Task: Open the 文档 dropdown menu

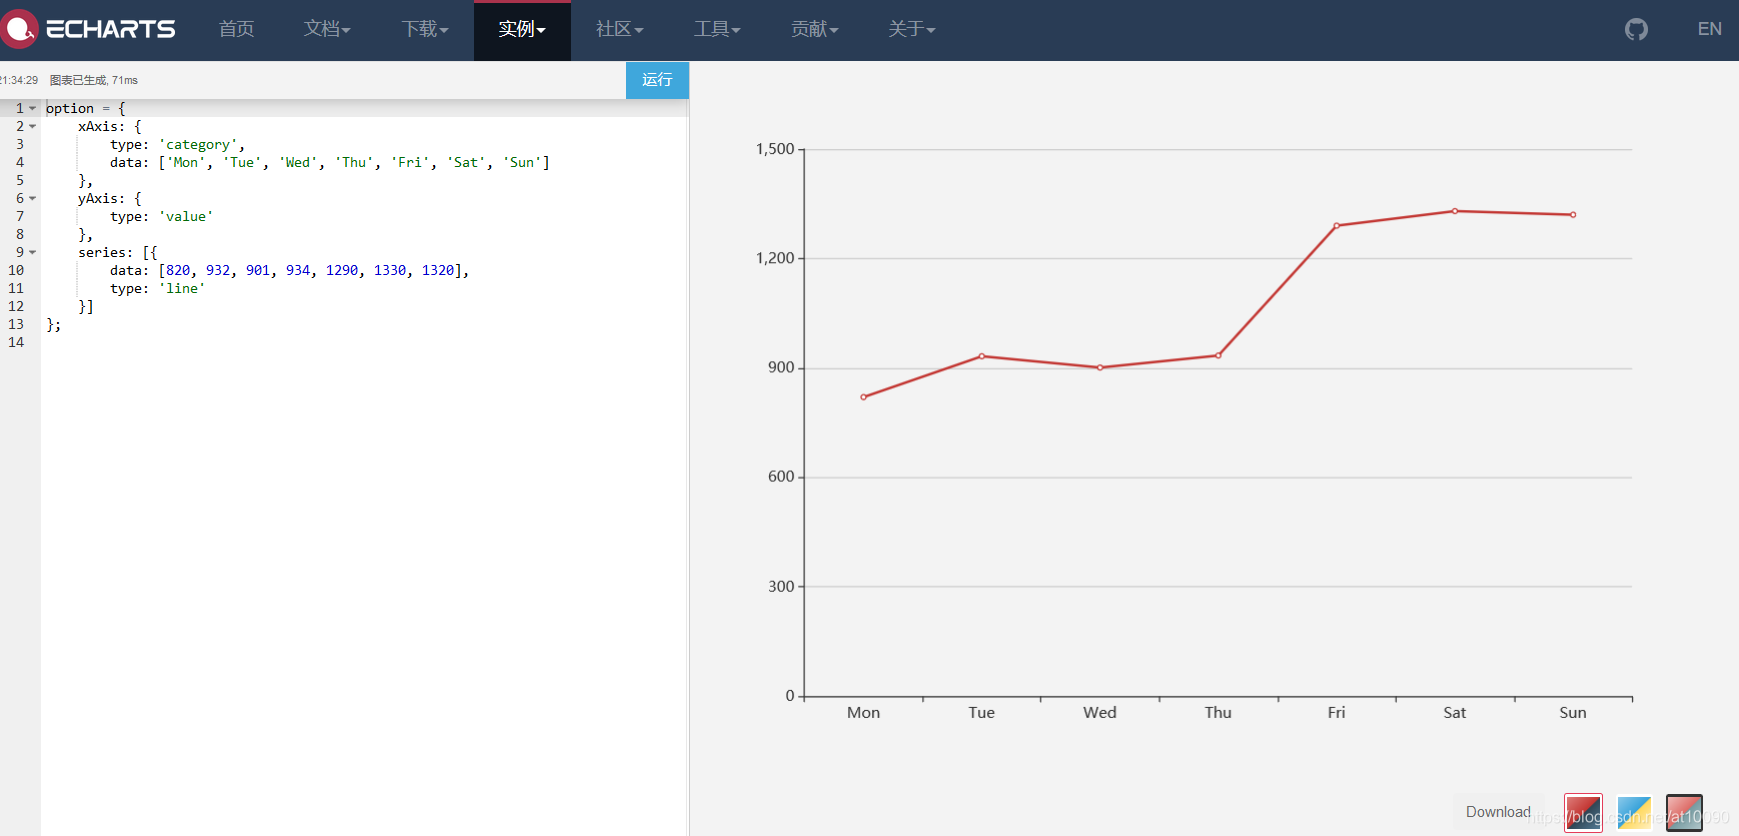Action: (327, 29)
